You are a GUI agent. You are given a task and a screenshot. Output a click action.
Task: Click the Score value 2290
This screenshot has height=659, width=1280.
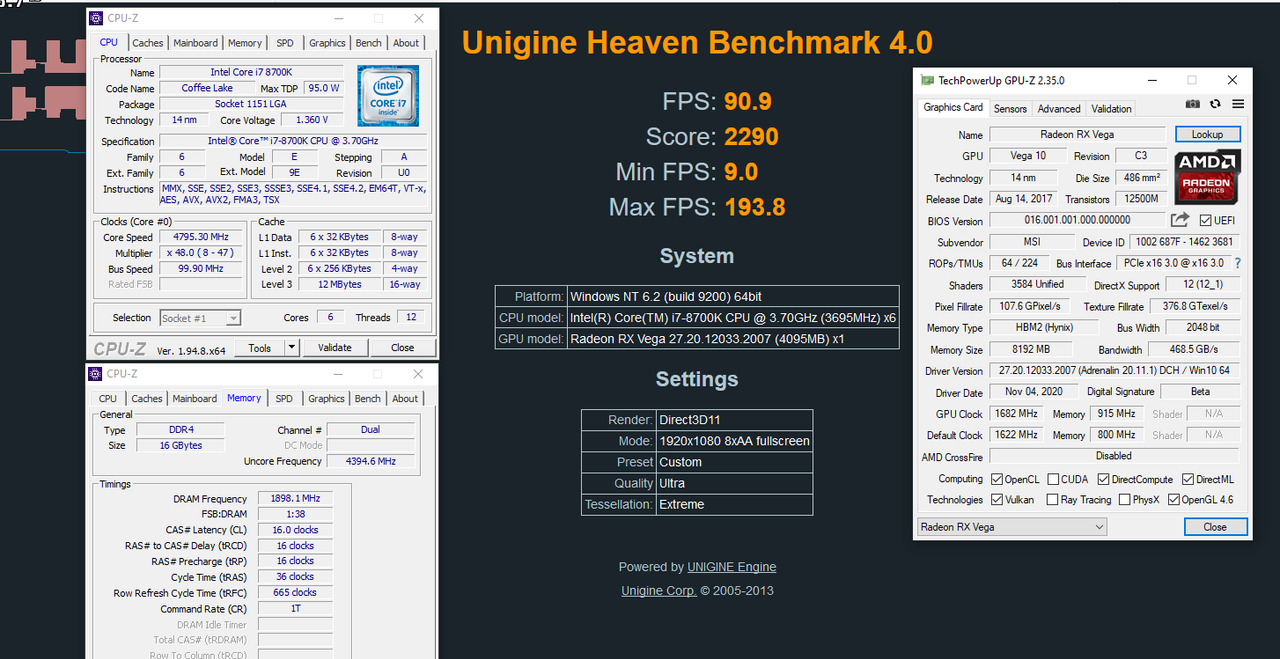pos(751,137)
